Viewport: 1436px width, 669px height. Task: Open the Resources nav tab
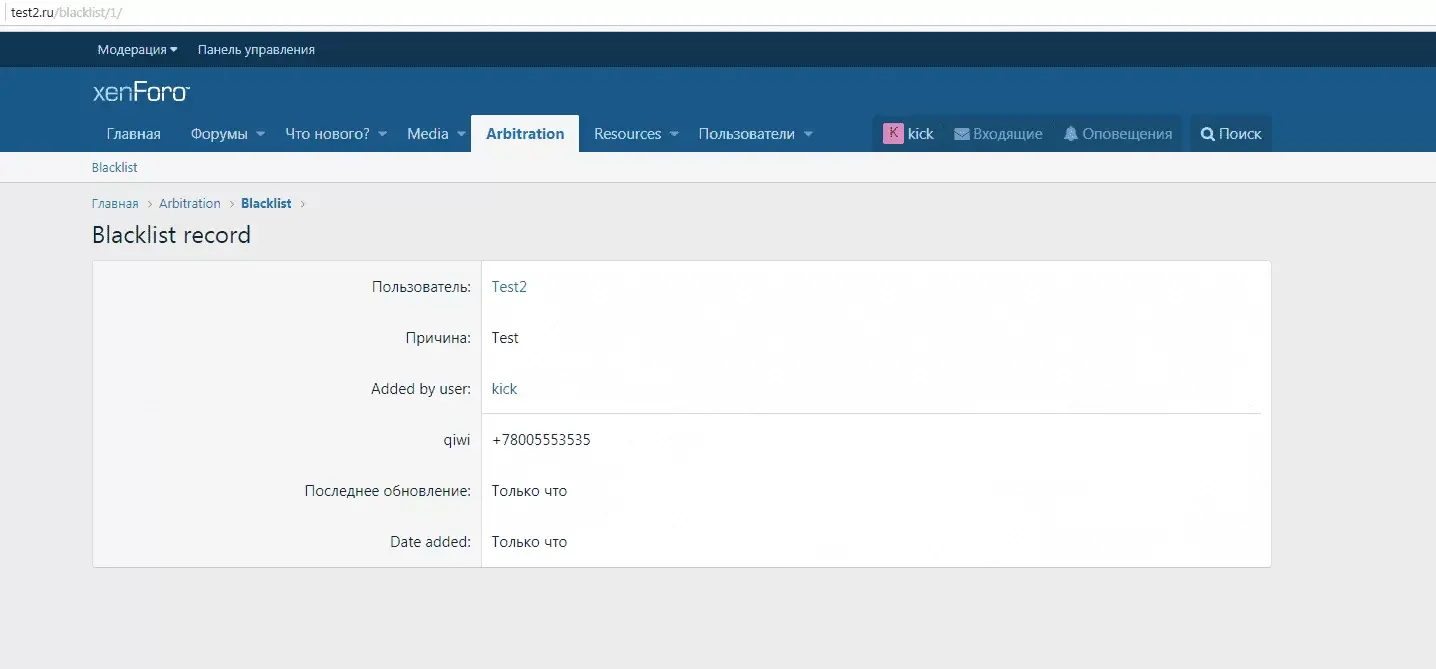(x=627, y=134)
